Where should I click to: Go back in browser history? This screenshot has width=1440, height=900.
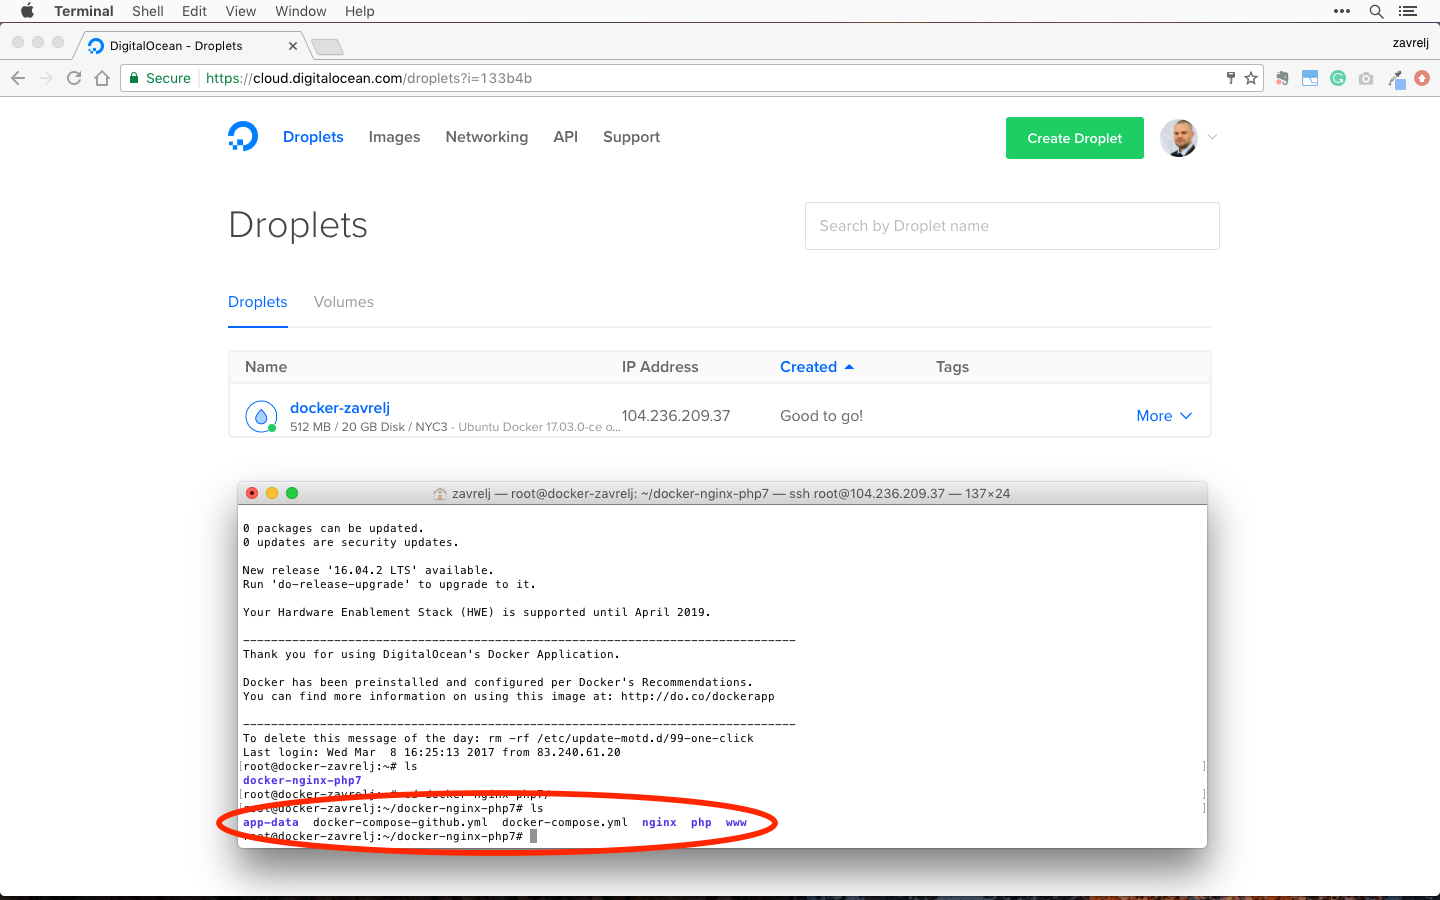pyautogui.click(x=18, y=78)
